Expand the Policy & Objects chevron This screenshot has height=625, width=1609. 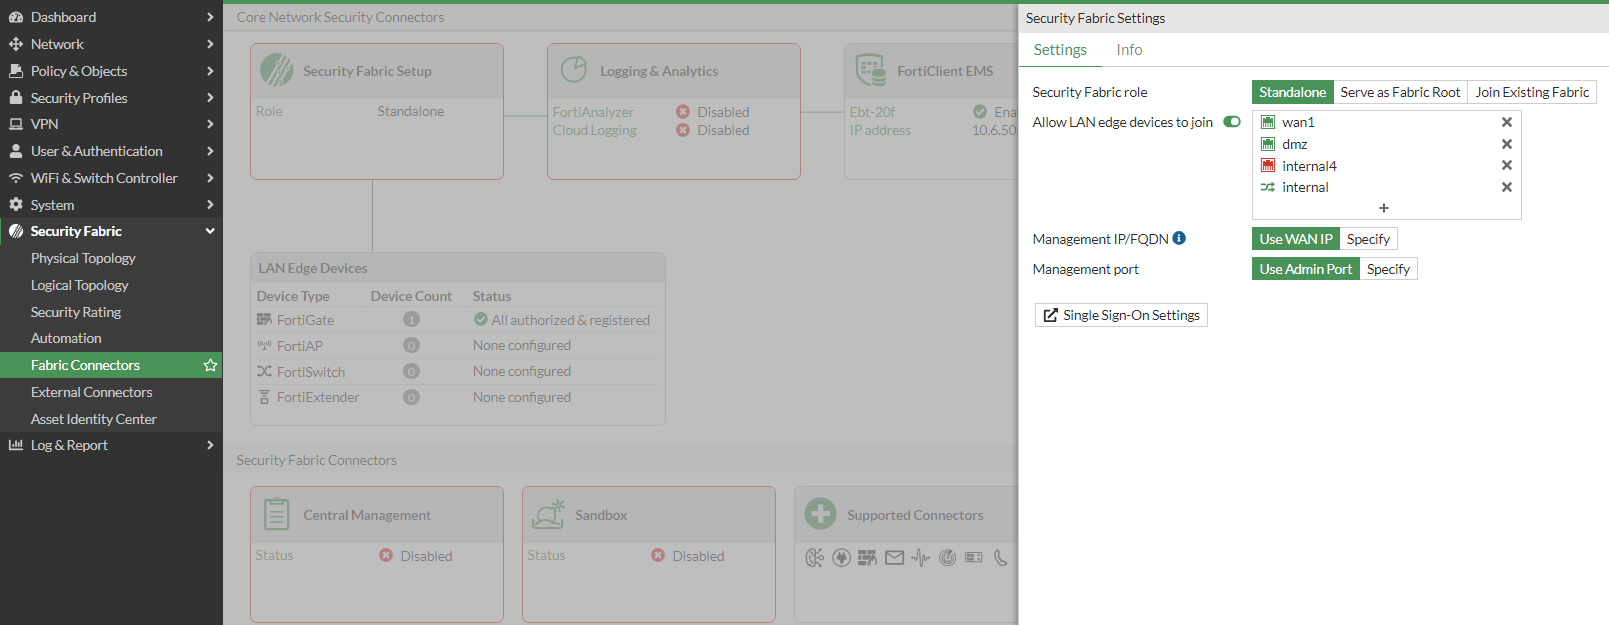click(210, 71)
